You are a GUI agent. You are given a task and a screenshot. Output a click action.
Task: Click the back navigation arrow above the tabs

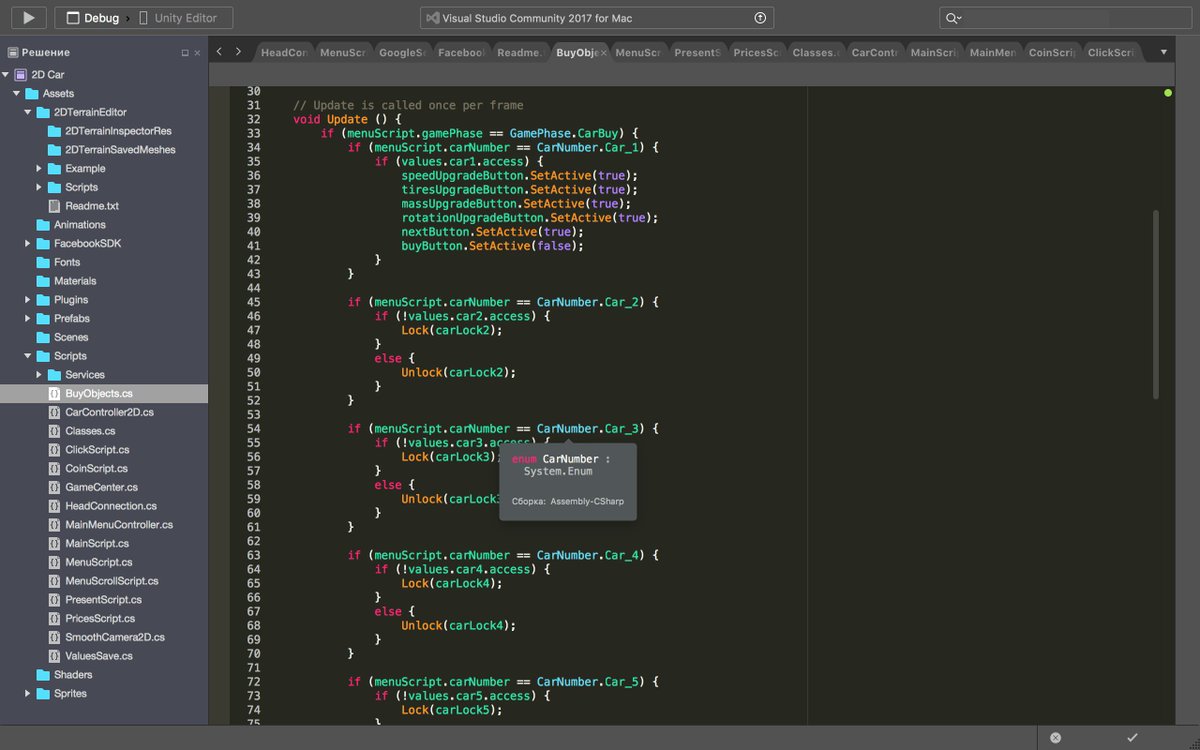tap(219, 50)
